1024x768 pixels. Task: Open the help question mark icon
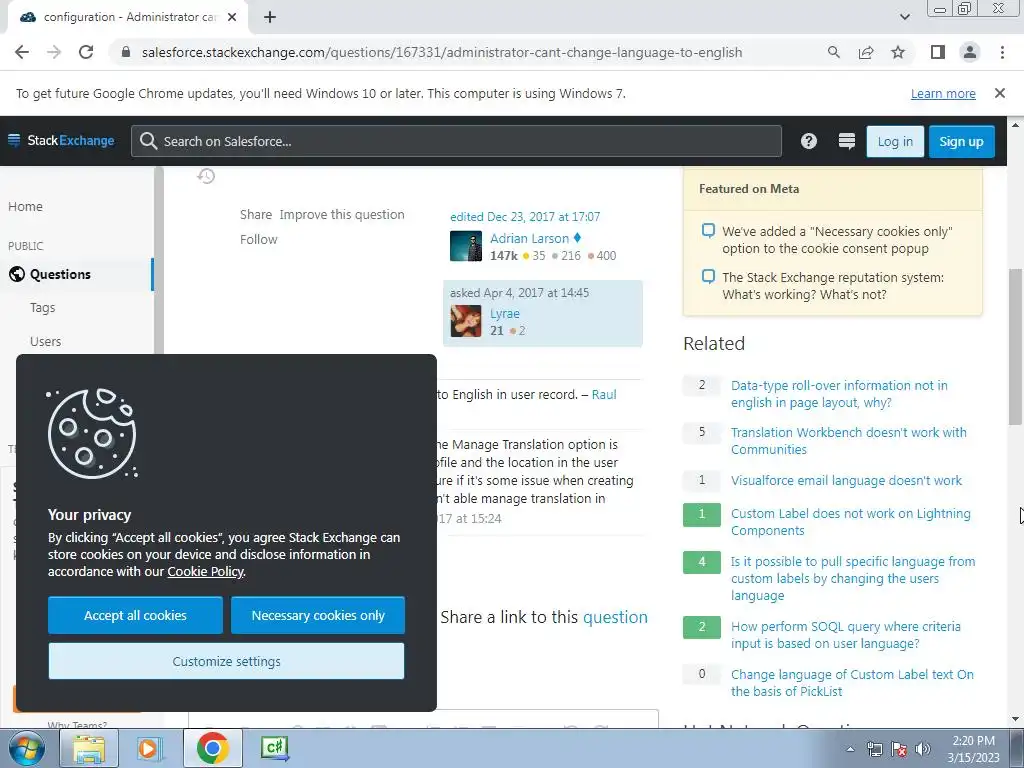pyautogui.click(x=808, y=141)
